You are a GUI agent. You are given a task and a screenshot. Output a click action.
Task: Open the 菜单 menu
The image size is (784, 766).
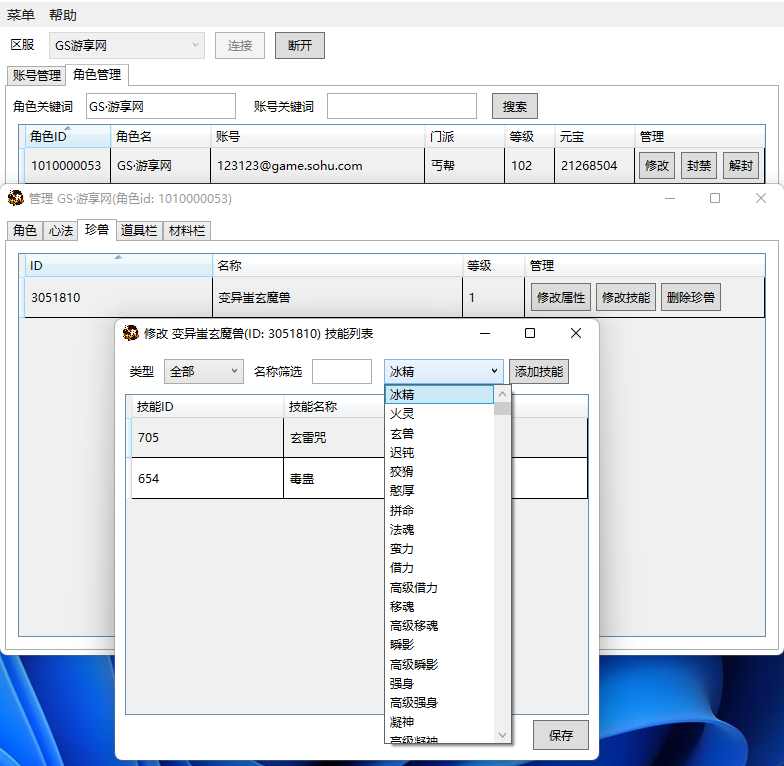pos(21,15)
